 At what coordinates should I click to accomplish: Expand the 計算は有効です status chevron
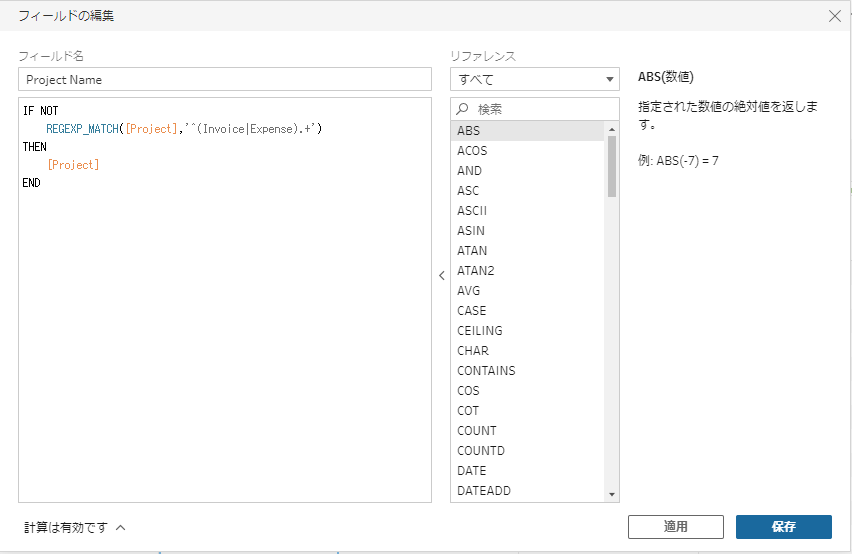pyautogui.click(x=121, y=527)
